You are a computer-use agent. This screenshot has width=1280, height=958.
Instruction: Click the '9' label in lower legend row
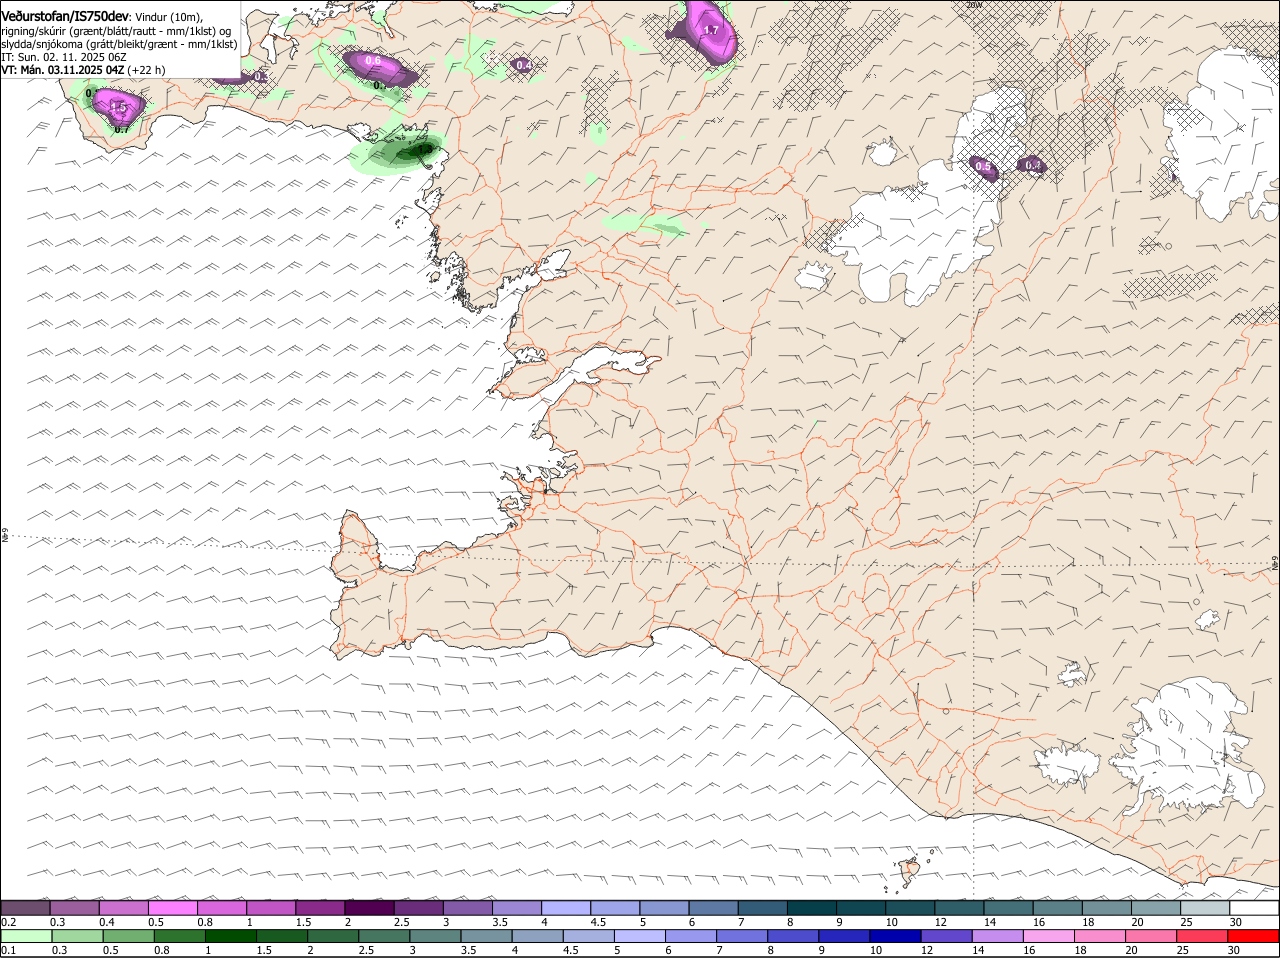821,950
